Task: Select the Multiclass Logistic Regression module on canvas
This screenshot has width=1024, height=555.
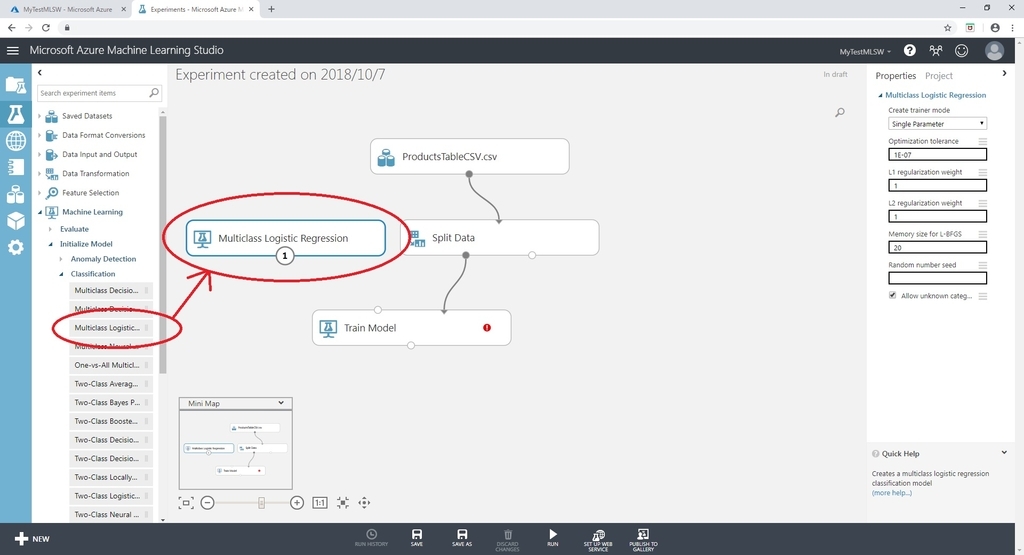Action: click(x=285, y=238)
